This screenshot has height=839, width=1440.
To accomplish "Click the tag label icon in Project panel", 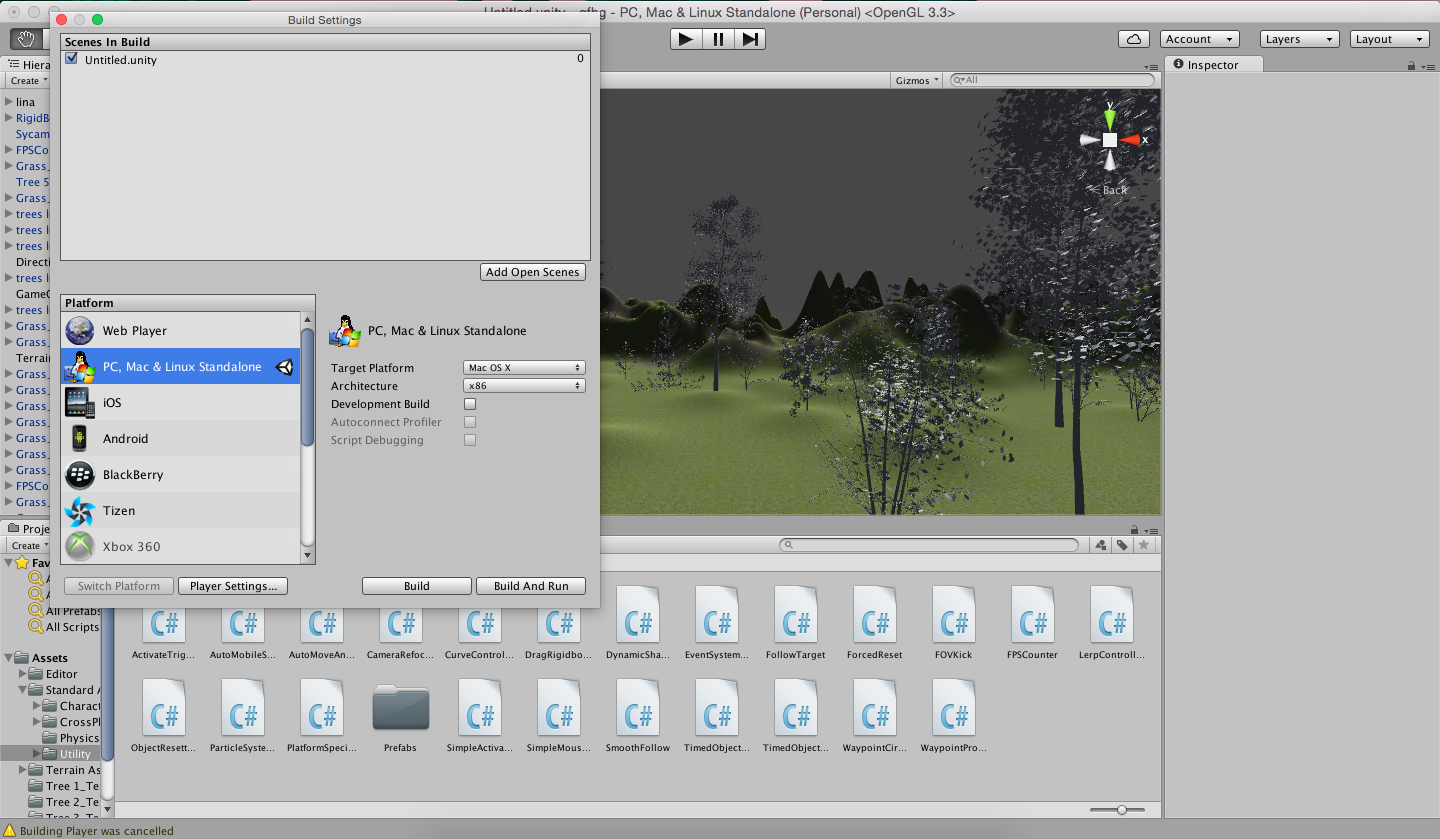I will click(x=1121, y=544).
